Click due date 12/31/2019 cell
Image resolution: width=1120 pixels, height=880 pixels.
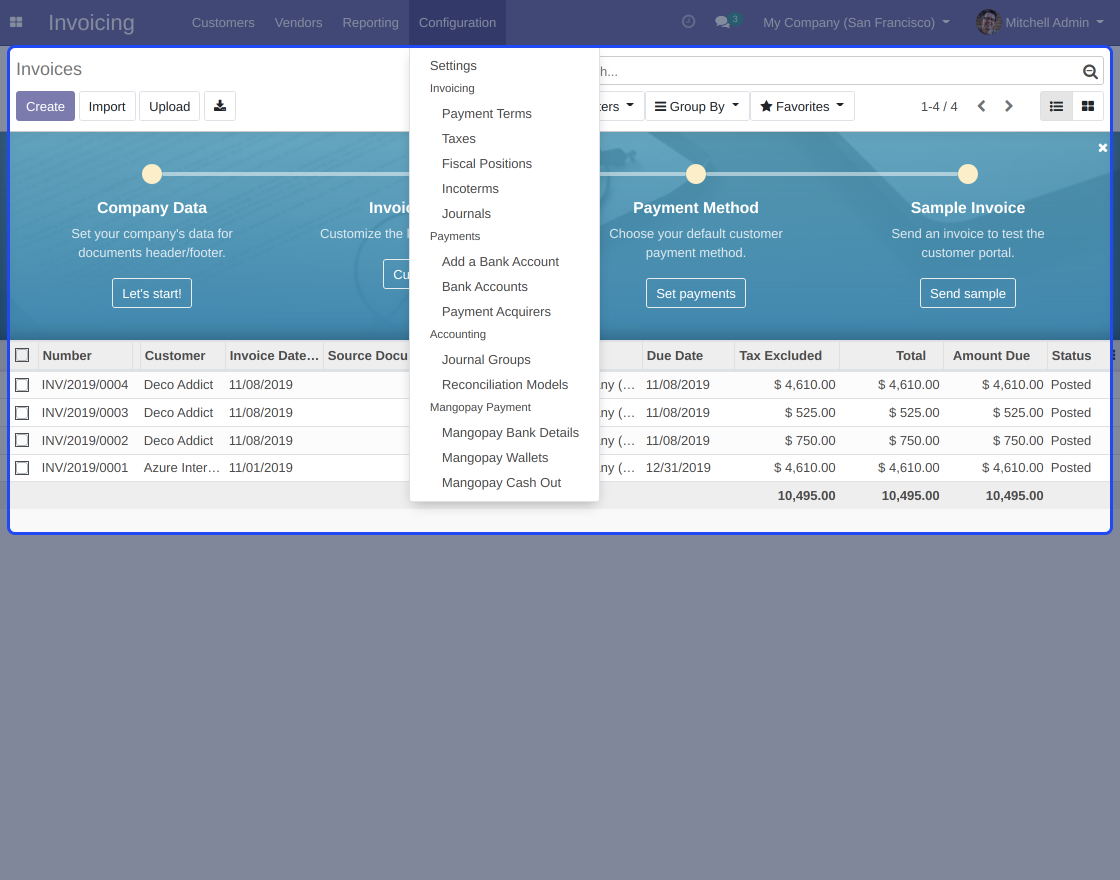coord(678,468)
